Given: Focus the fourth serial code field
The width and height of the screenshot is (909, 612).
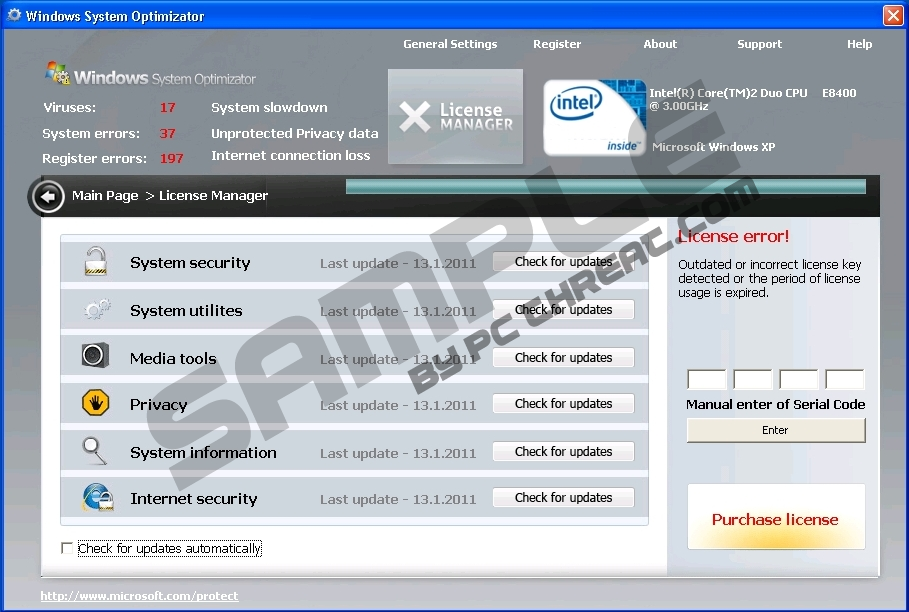Looking at the screenshot, I should click(845, 380).
